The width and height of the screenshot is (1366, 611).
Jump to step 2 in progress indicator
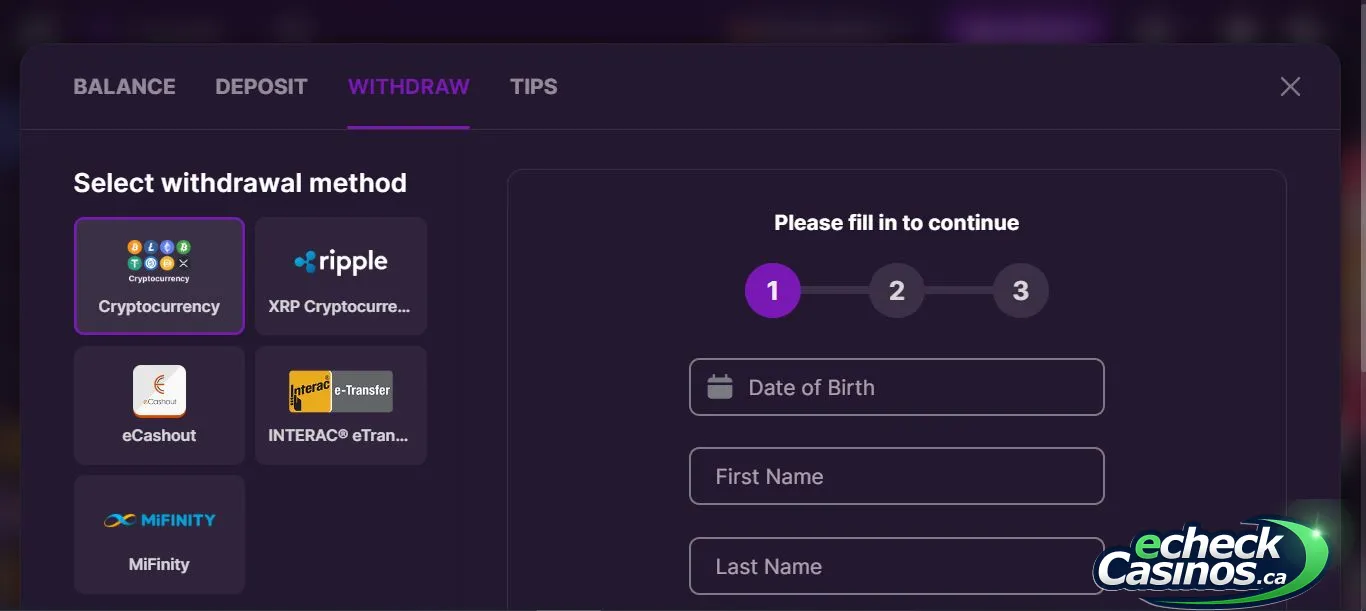(x=896, y=290)
